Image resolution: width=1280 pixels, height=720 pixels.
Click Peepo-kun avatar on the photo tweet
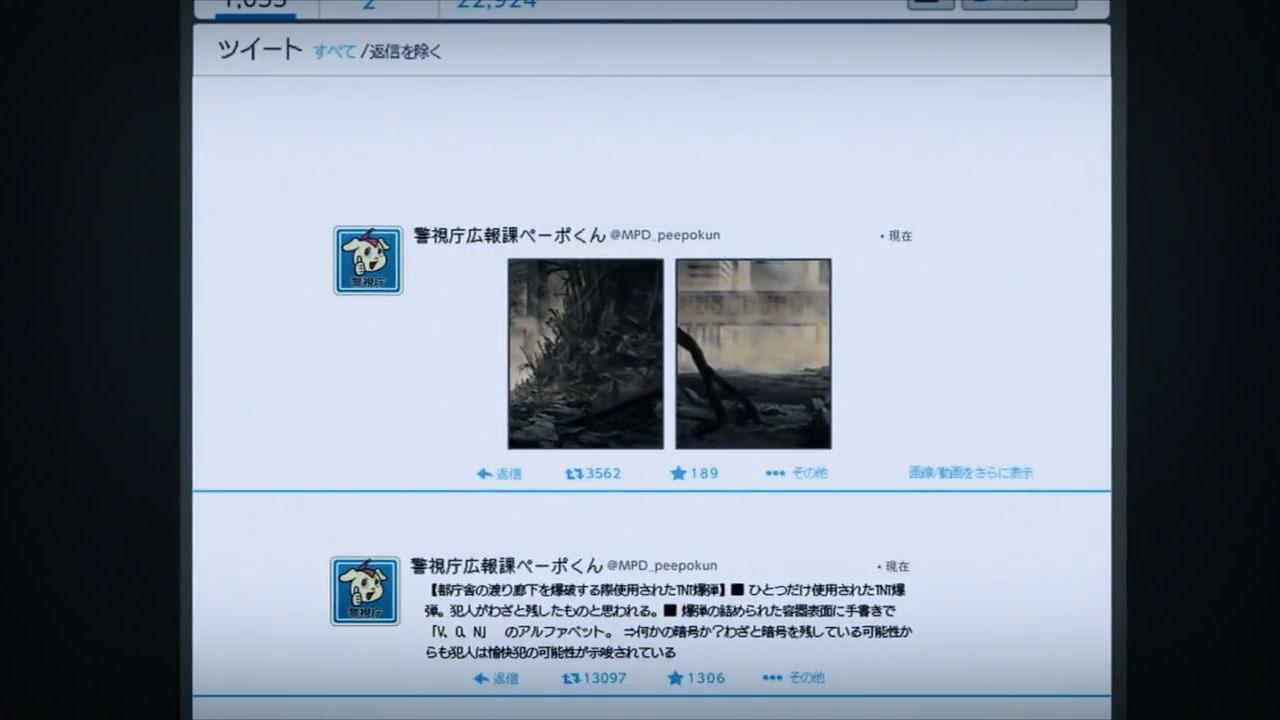(x=368, y=260)
